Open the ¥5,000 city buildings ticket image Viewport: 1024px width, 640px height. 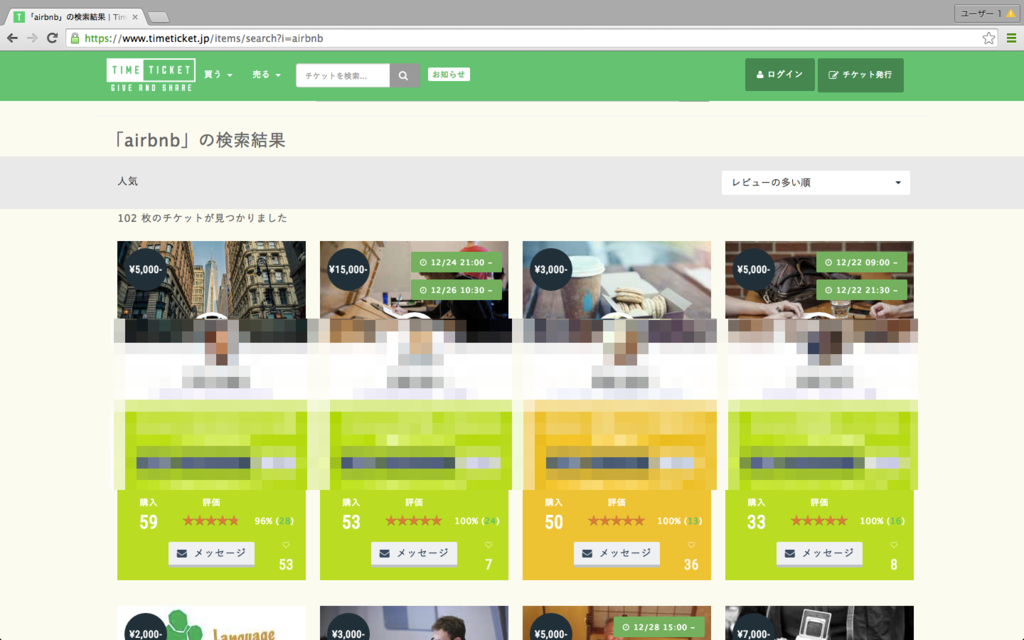point(212,280)
